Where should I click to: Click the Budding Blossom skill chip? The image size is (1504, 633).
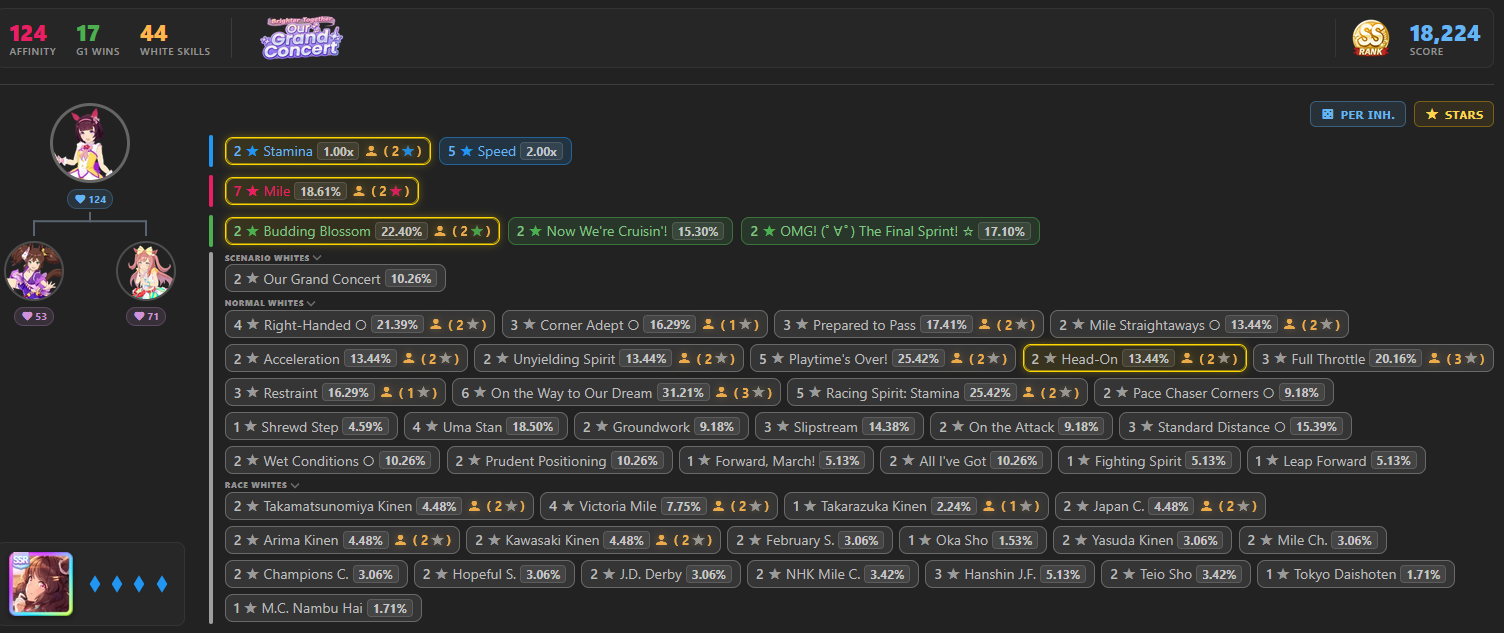pyautogui.click(x=362, y=231)
